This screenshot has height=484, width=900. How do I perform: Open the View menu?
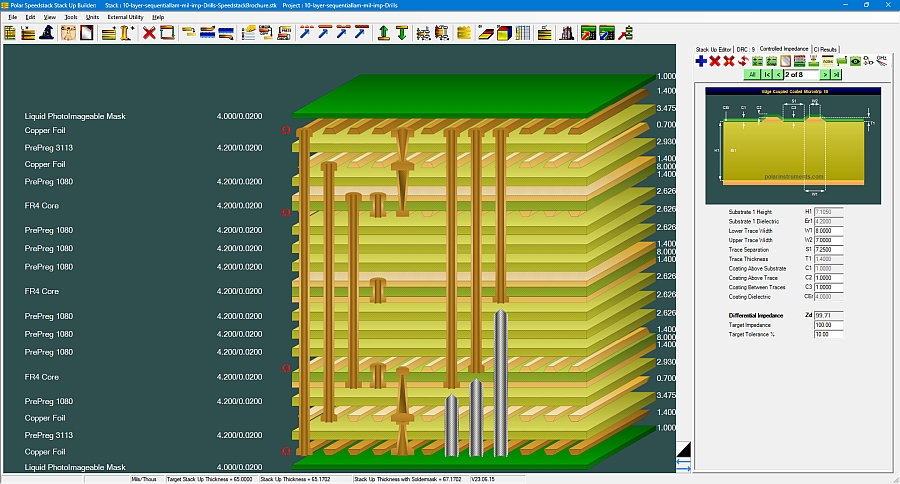tap(50, 17)
